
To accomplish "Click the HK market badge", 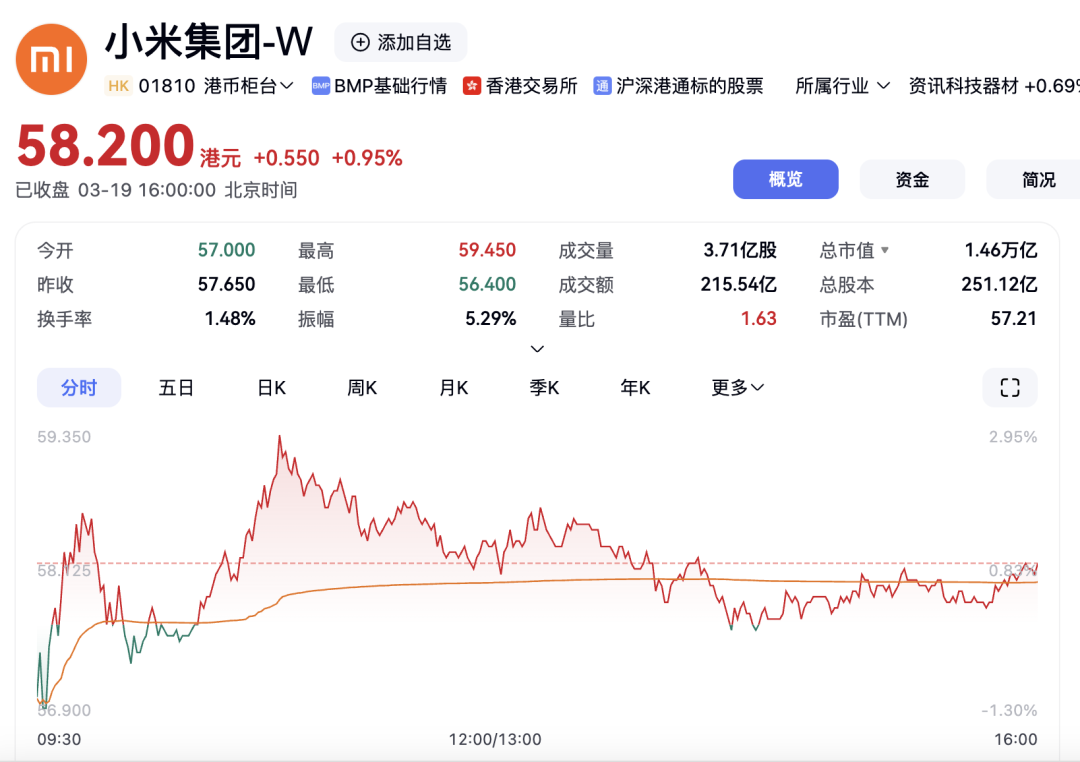I will click(118, 86).
